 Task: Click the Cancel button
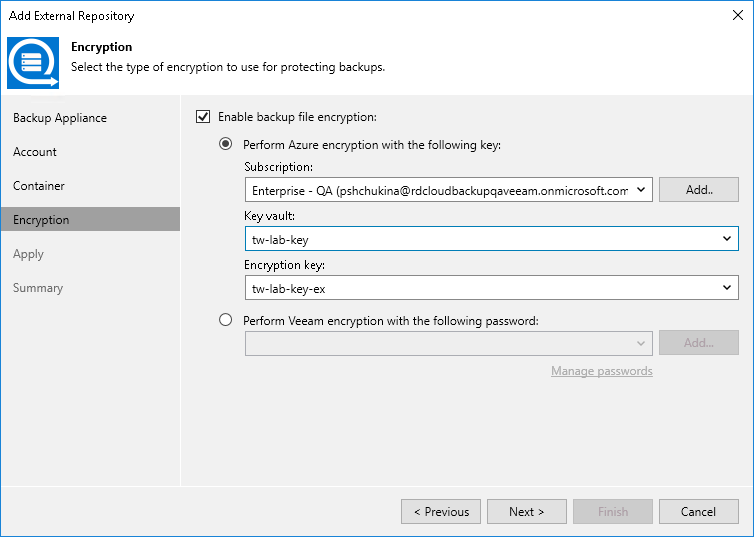[x=699, y=512]
